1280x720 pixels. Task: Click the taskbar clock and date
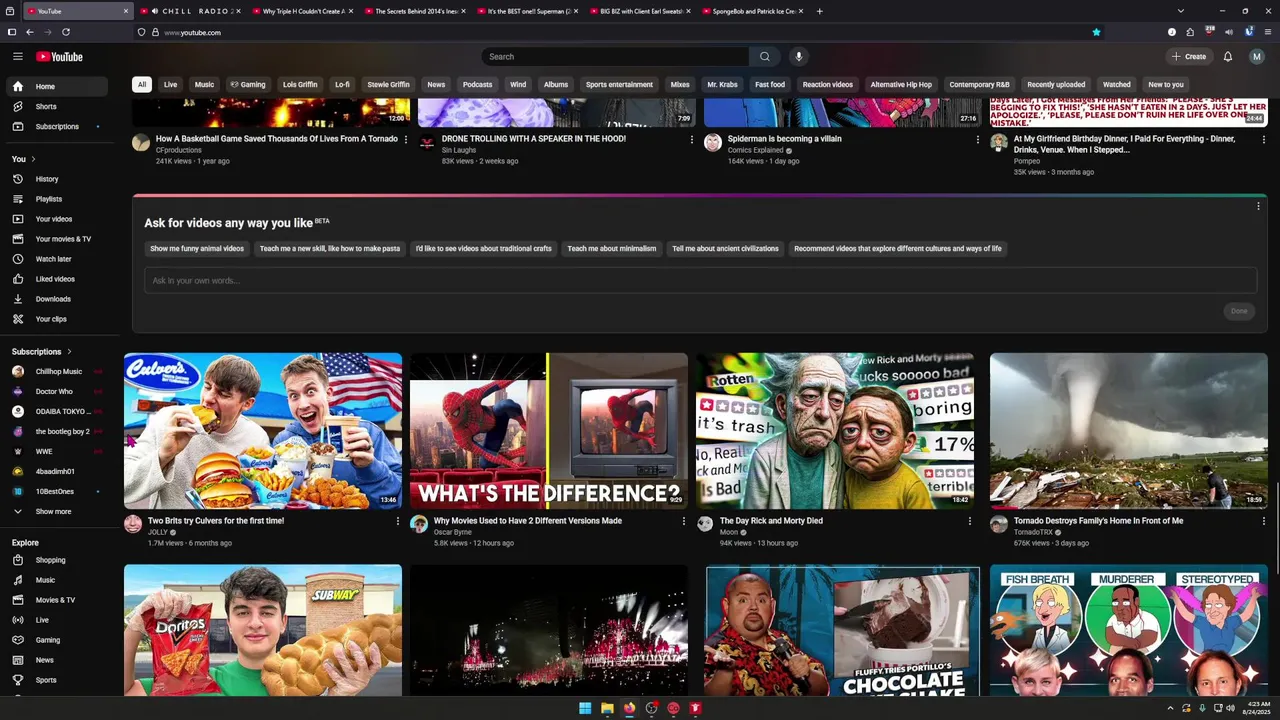(x=1255, y=708)
